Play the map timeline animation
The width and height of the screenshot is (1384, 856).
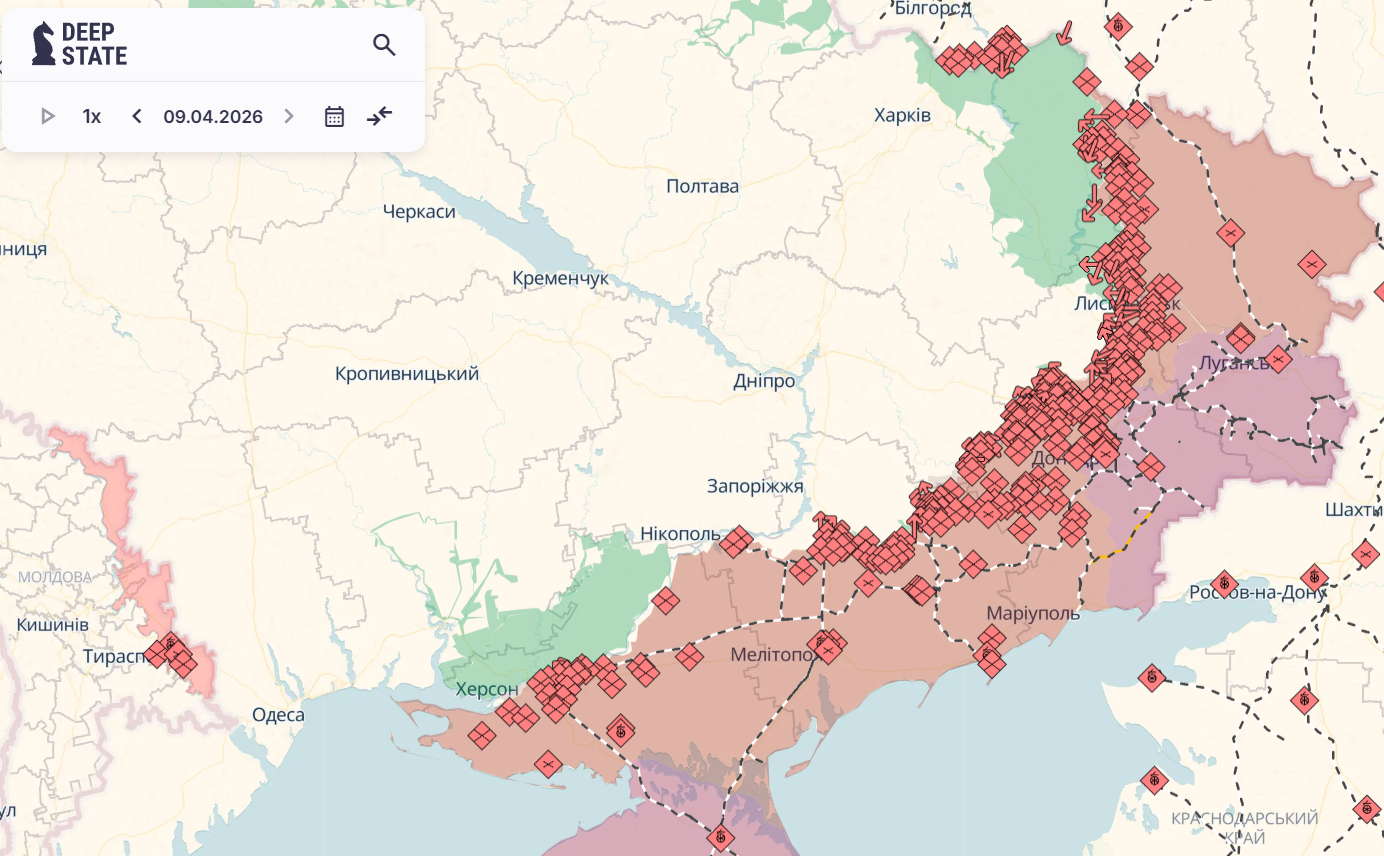(47, 116)
